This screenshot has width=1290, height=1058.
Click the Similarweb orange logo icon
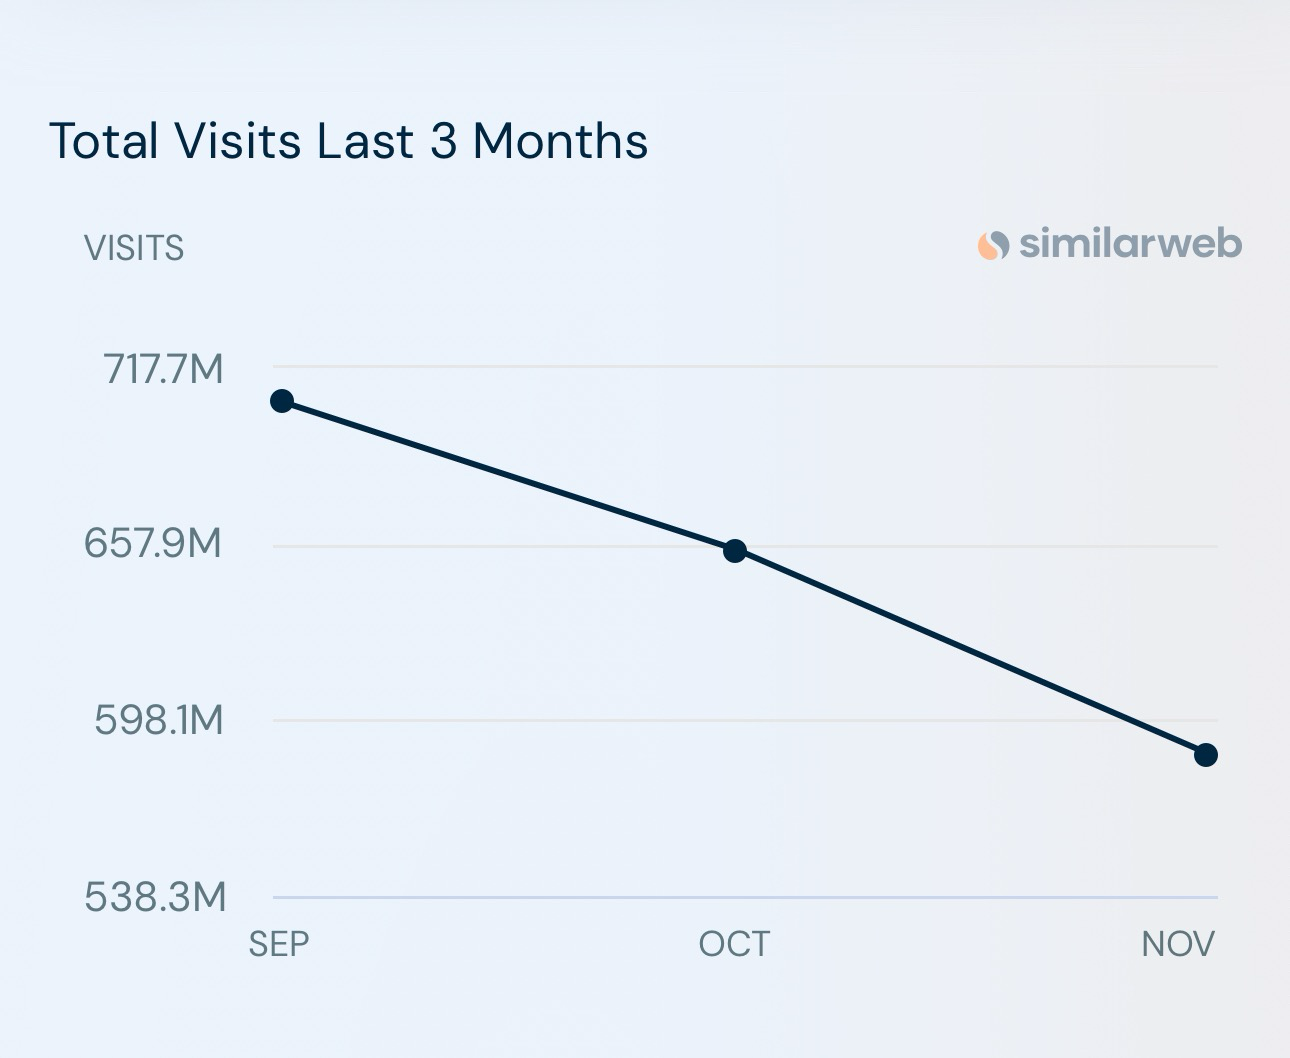(x=993, y=245)
